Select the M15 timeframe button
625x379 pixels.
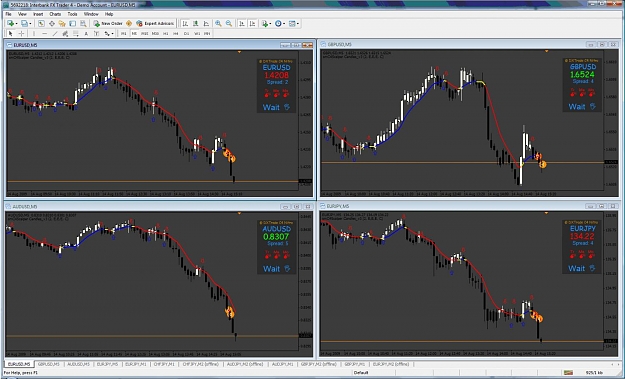click(145, 33)
